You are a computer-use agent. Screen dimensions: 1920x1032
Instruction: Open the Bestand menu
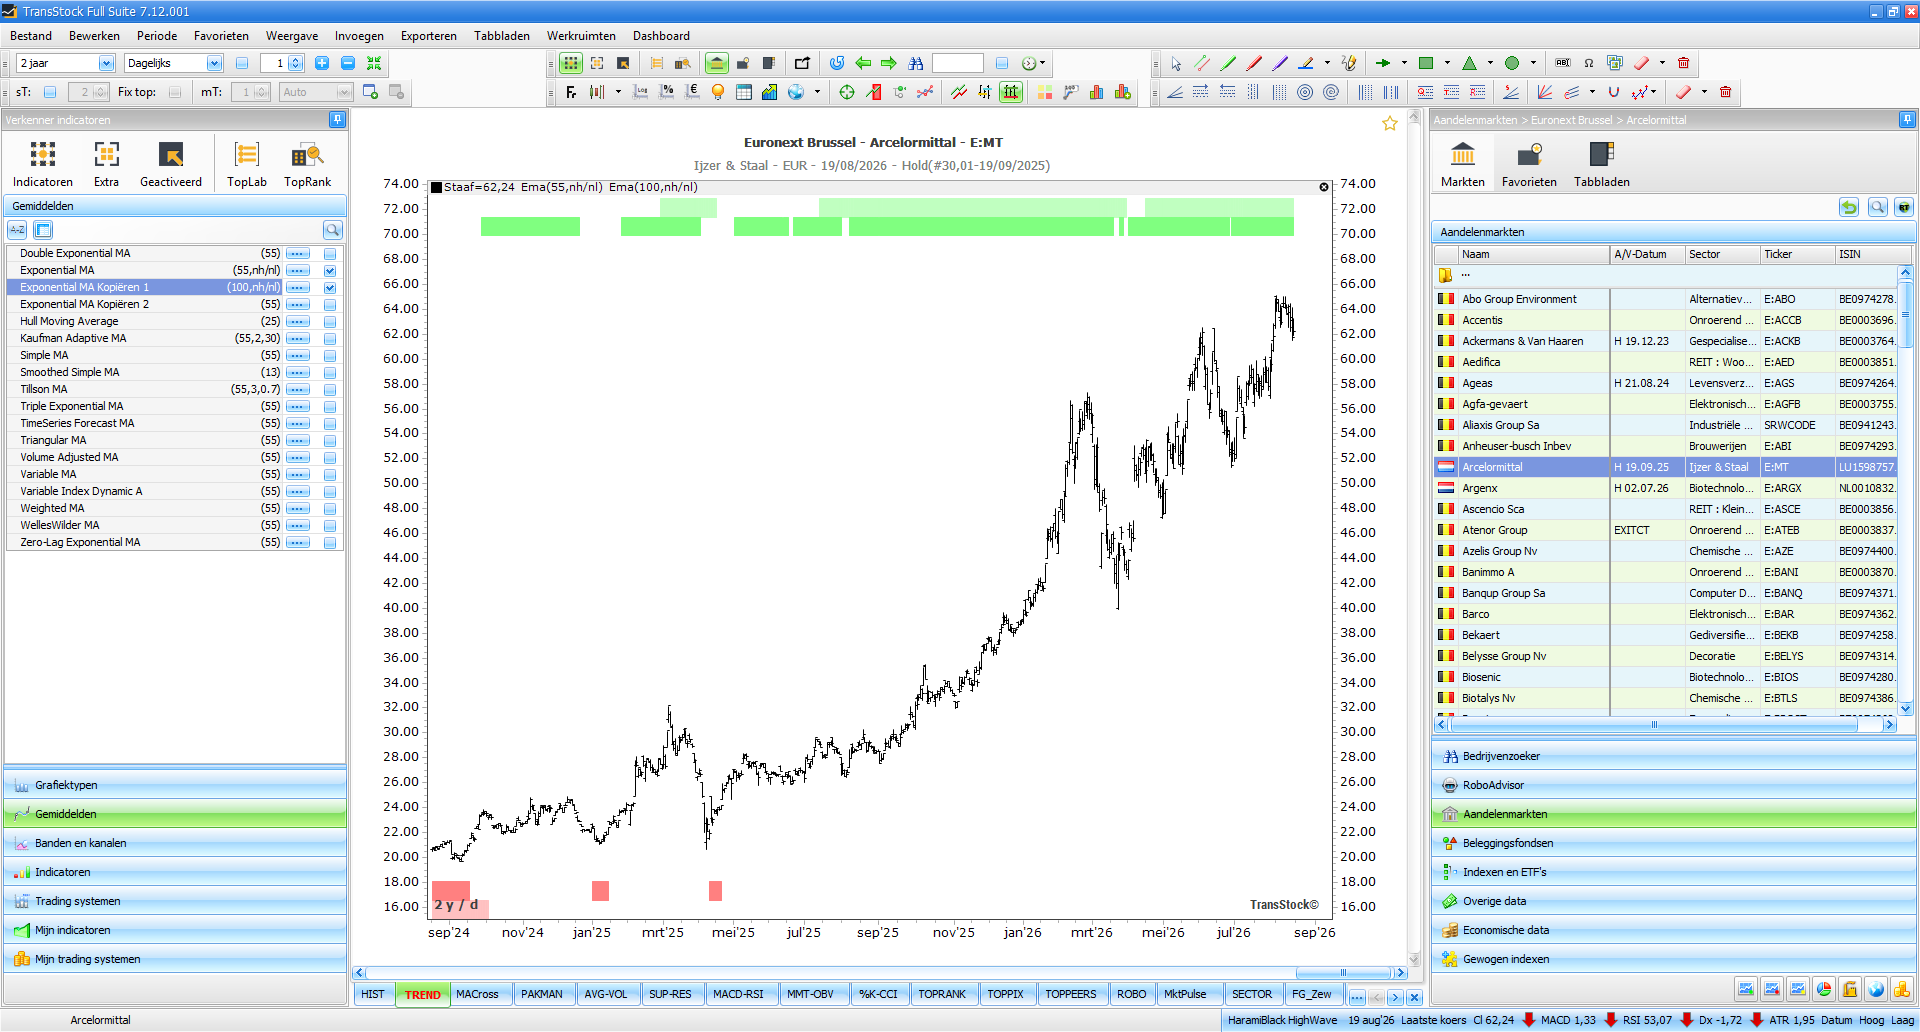click(31, 36)
